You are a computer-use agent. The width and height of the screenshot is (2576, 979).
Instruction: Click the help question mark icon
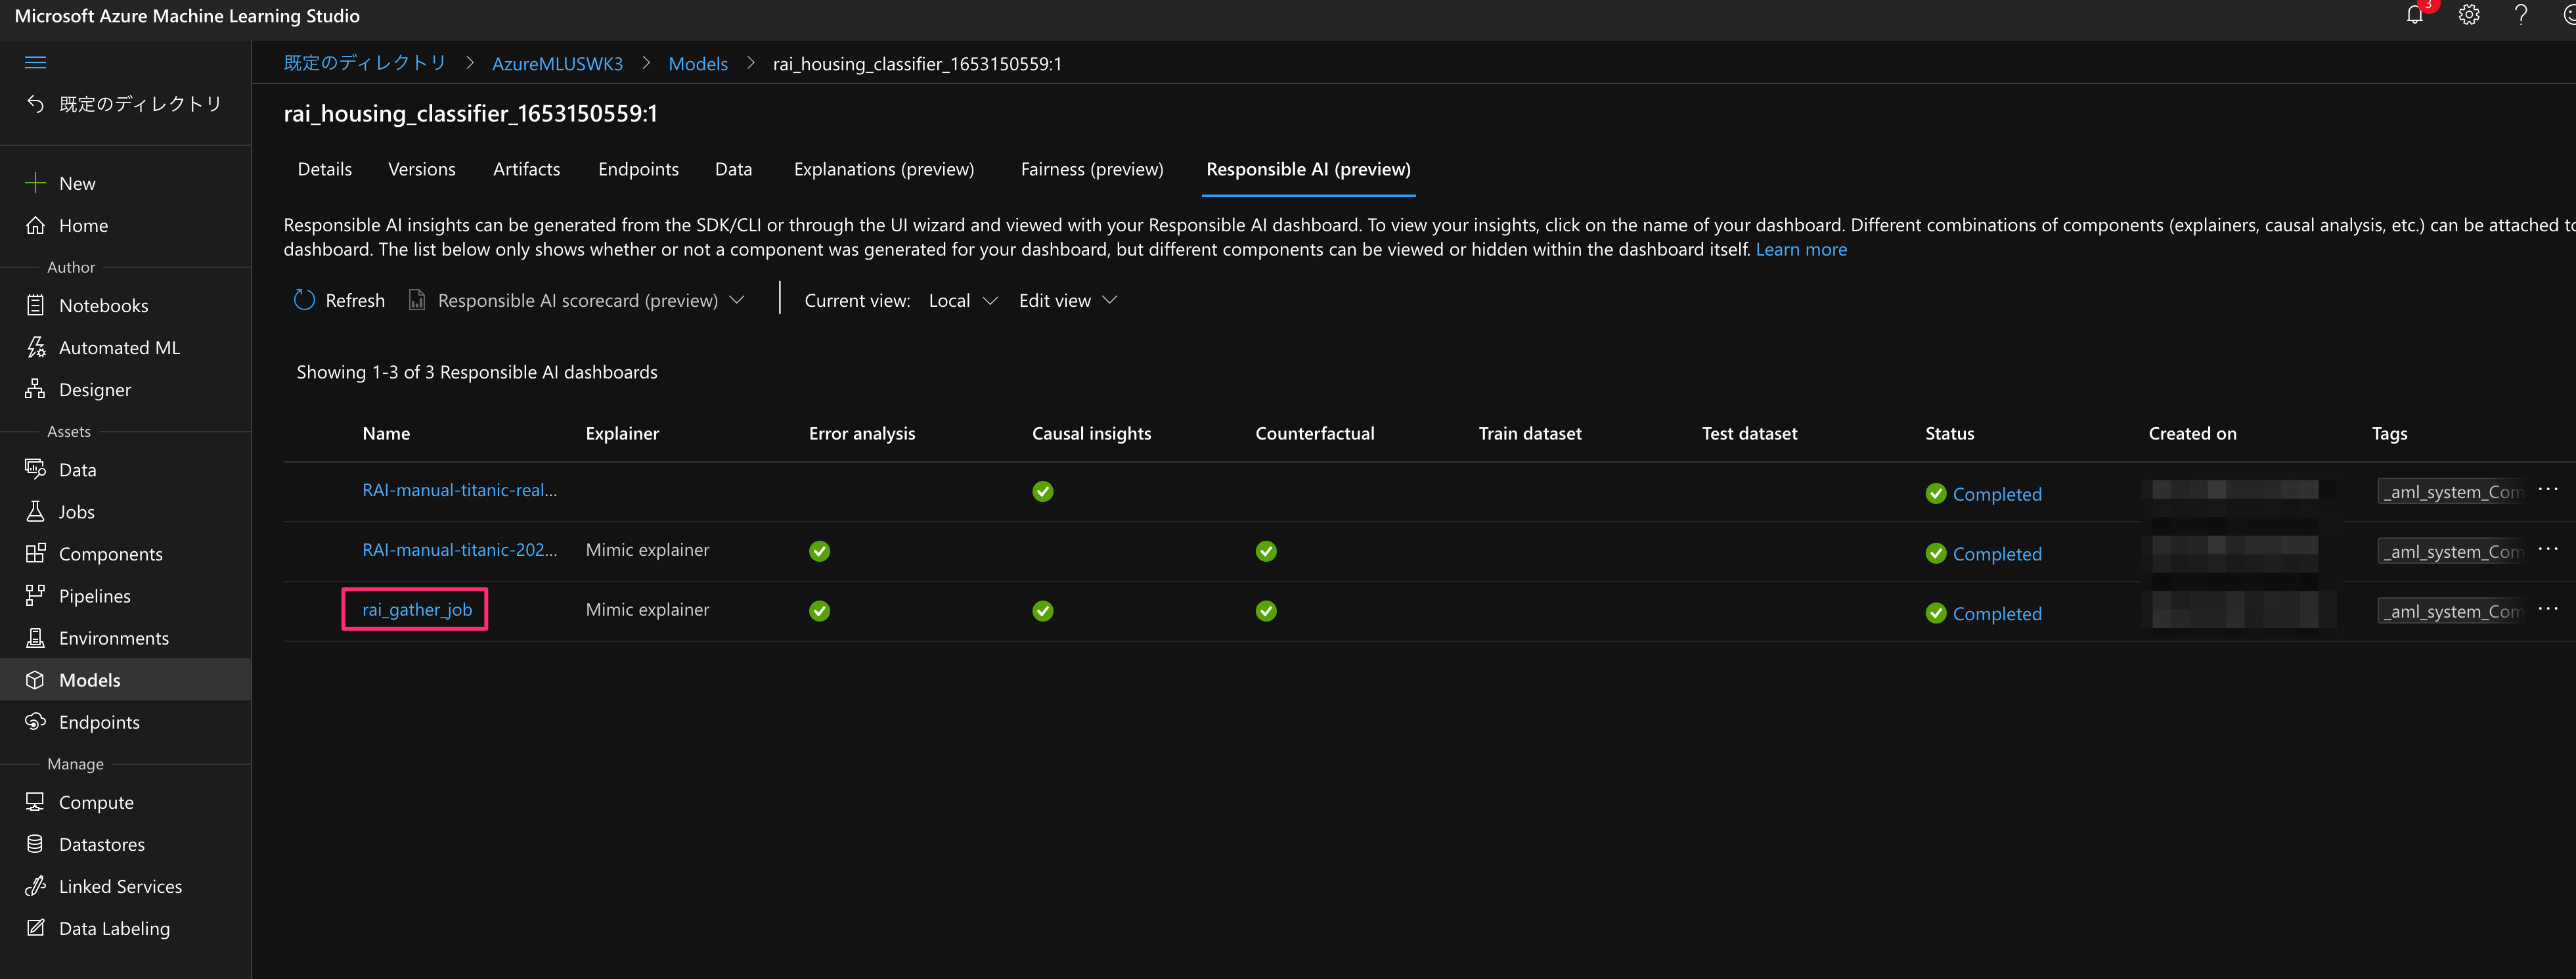(2521, 15)
